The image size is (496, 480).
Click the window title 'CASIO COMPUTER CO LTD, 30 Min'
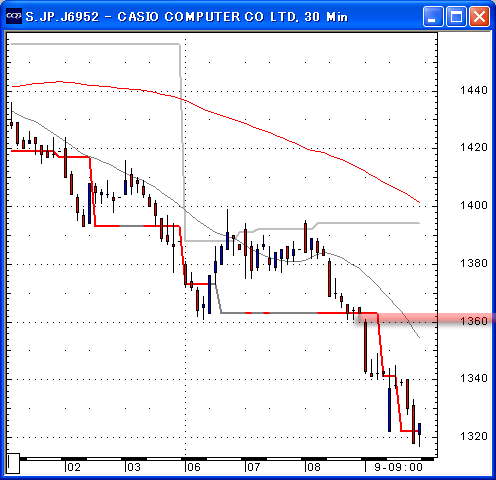point(233,16)
